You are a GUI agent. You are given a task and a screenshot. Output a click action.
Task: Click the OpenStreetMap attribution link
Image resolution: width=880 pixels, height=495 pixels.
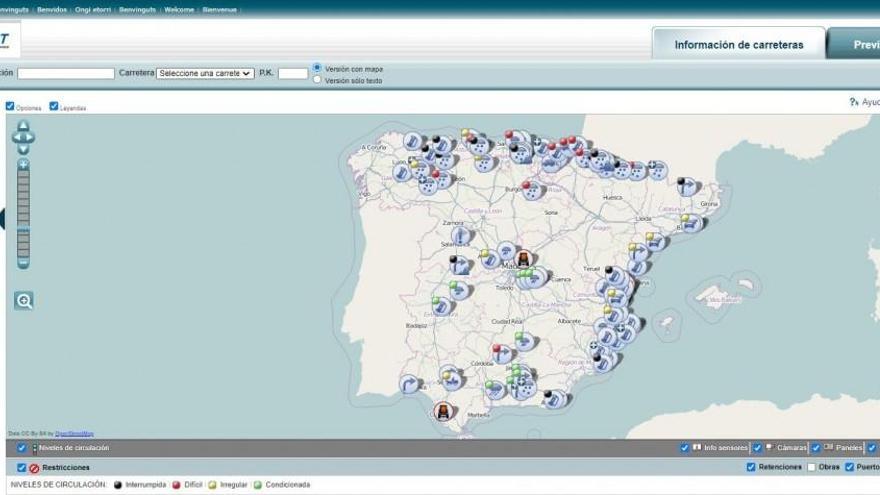(x=74, y=433)
